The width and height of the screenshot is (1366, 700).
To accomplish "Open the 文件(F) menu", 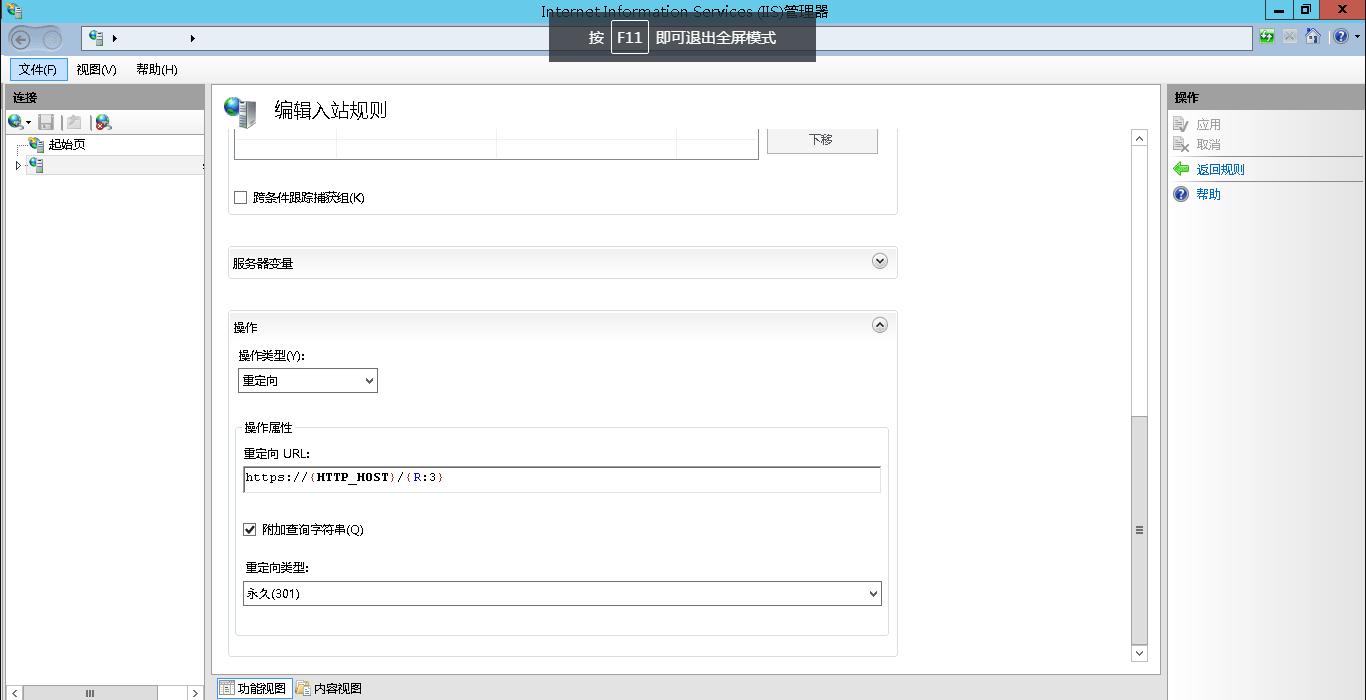I will [38, 69].
